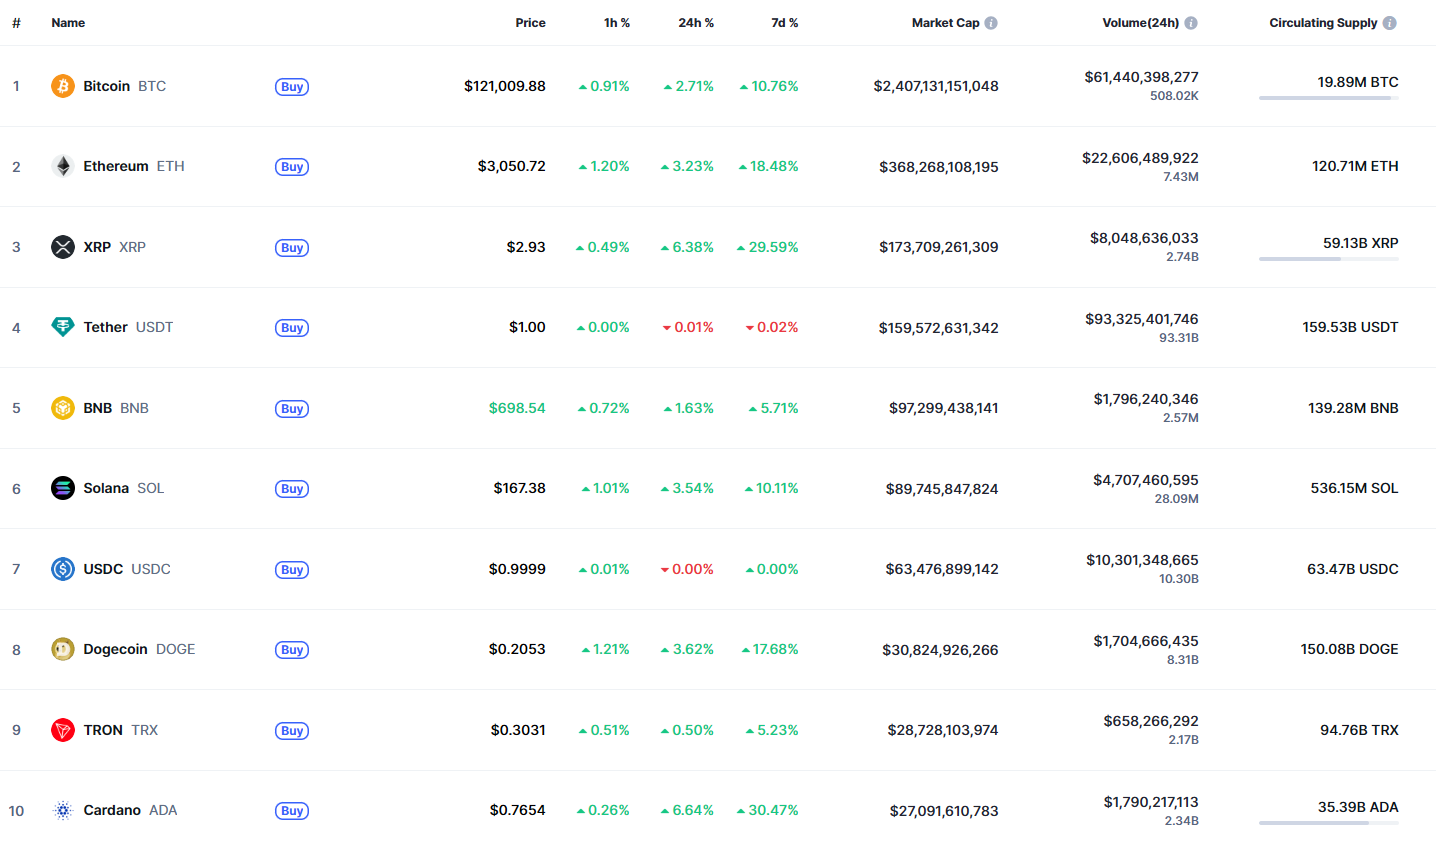1436x844 pixels.
Task: Open the Ethereum ETH coin page
Action: click(x=134, y=166)
